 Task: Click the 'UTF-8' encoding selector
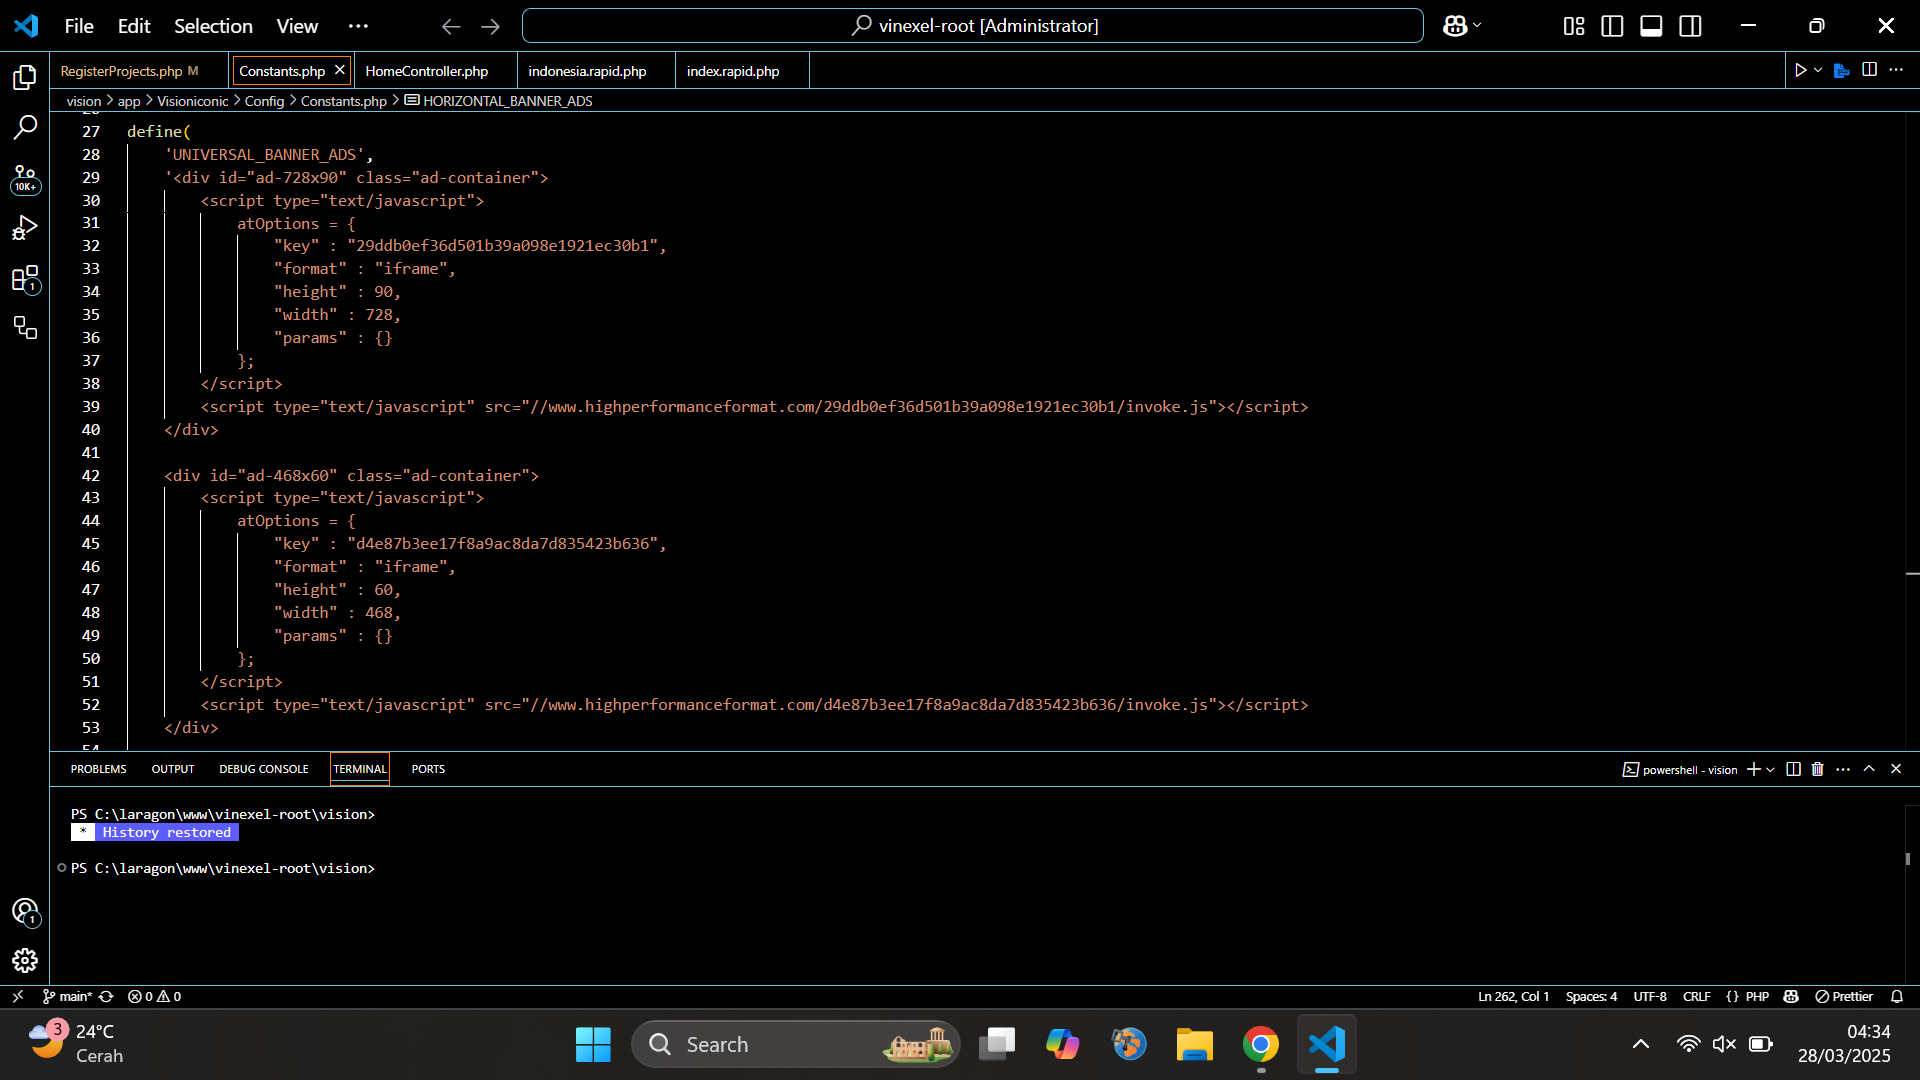(x=1650, y=996)
